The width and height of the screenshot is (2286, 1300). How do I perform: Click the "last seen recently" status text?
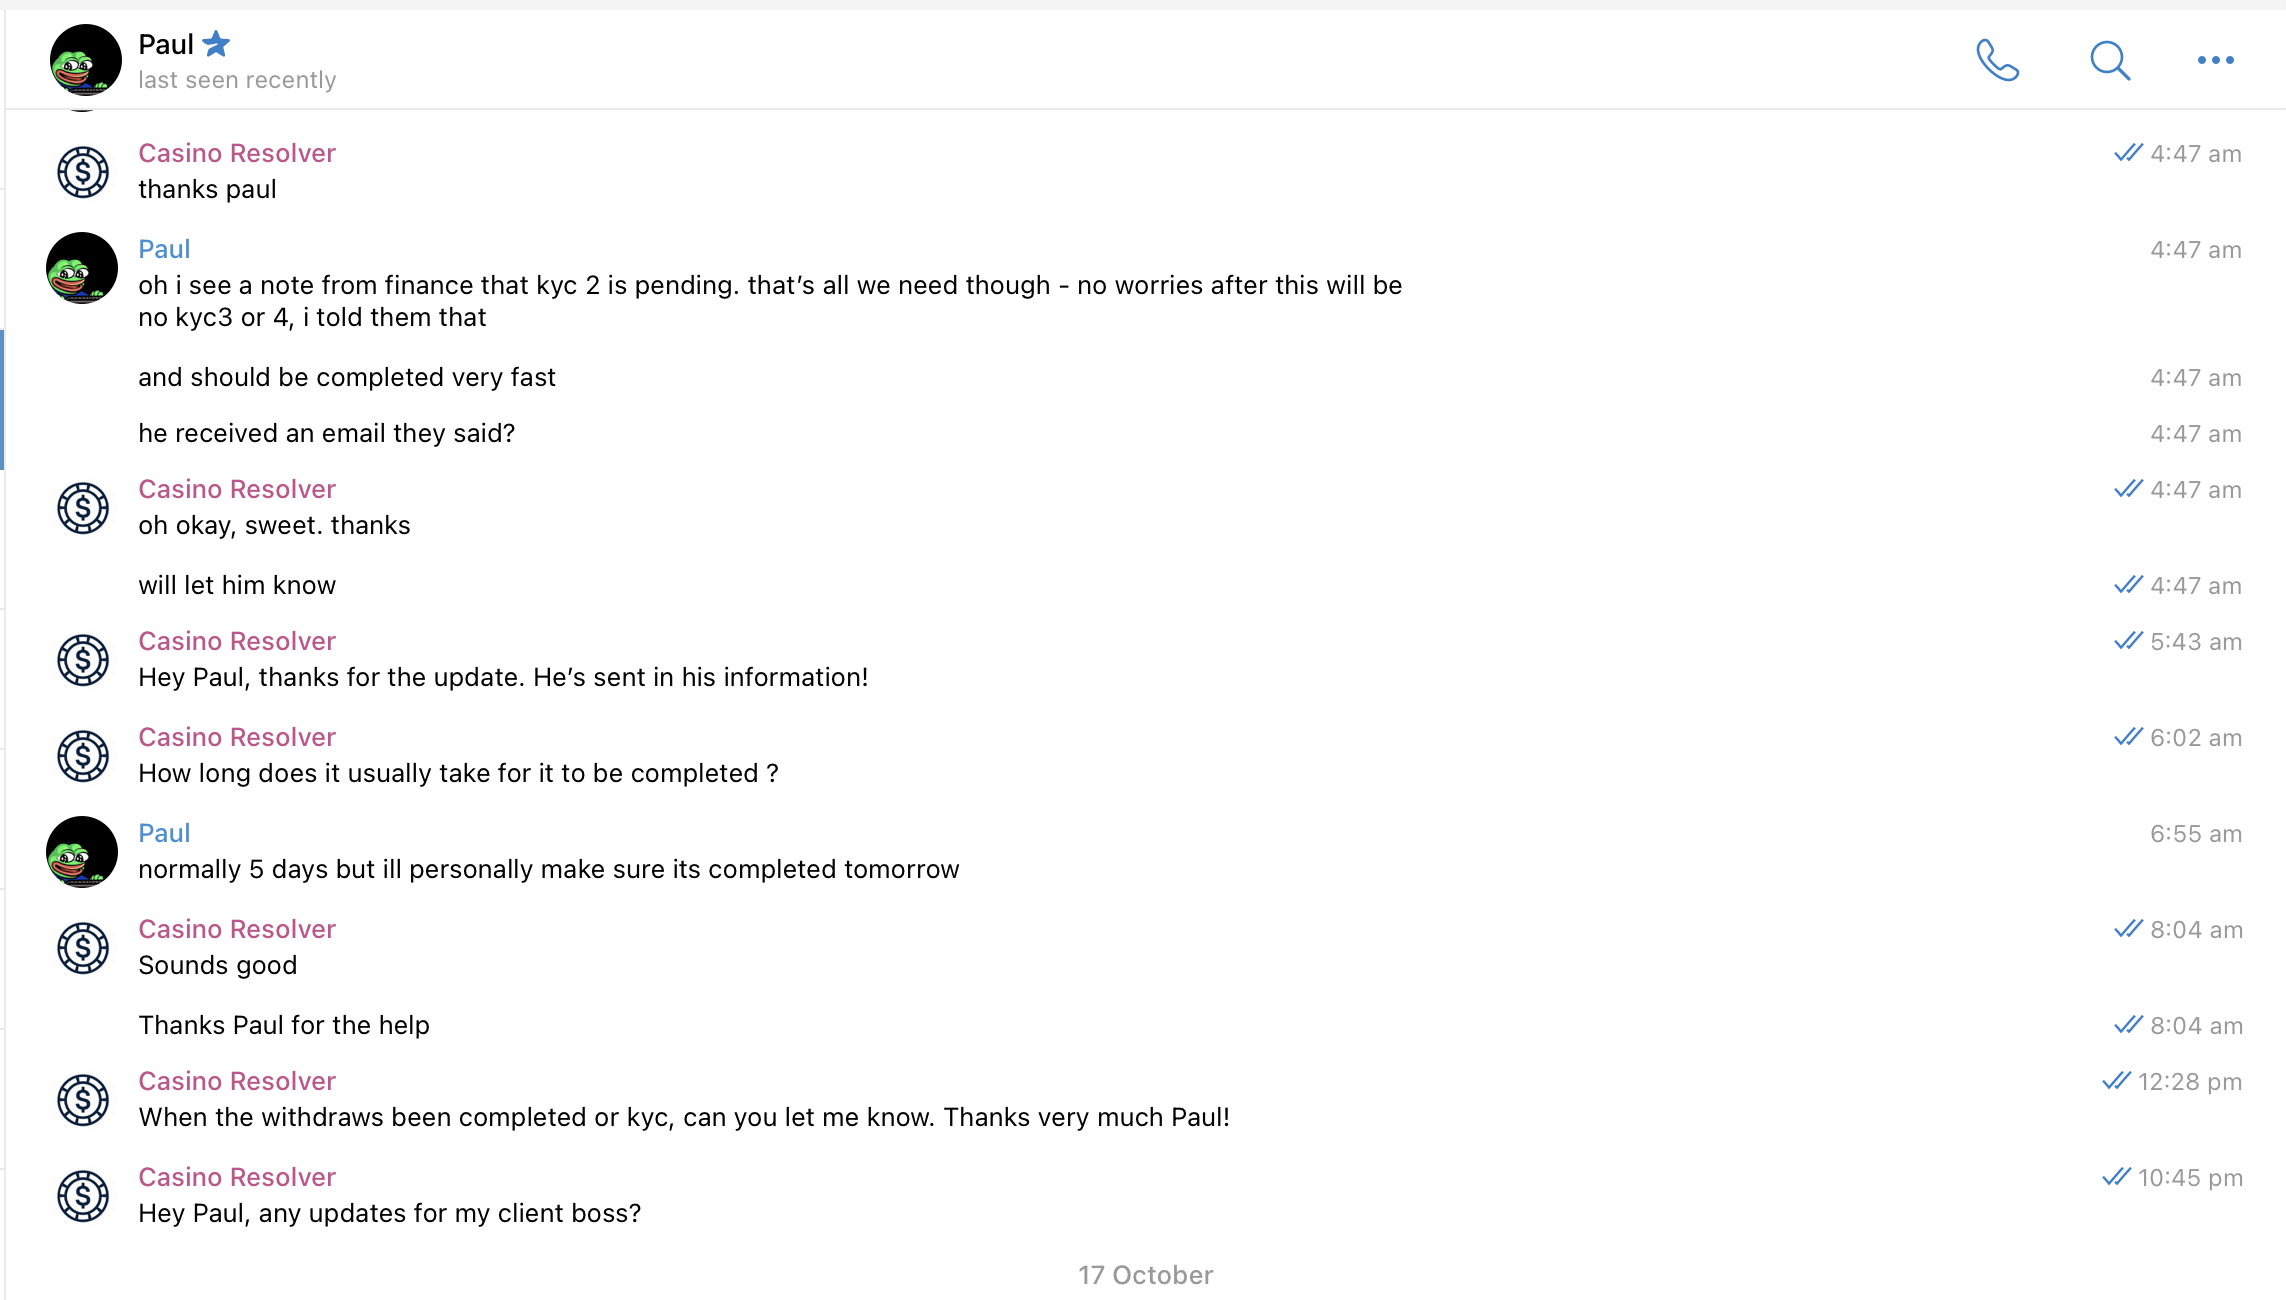(x=237, y=80)
